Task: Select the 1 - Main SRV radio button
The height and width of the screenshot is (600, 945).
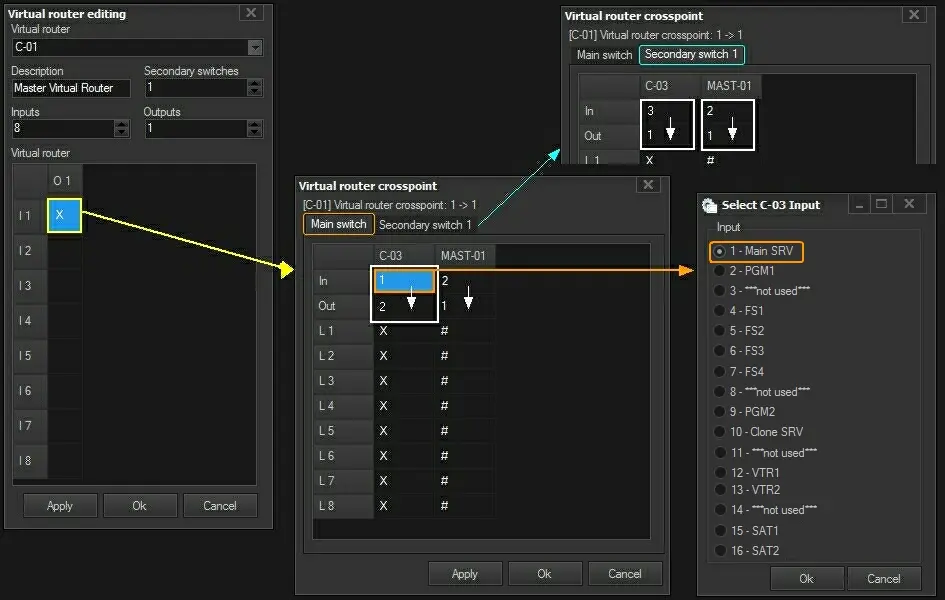Action: pos(718,251)
